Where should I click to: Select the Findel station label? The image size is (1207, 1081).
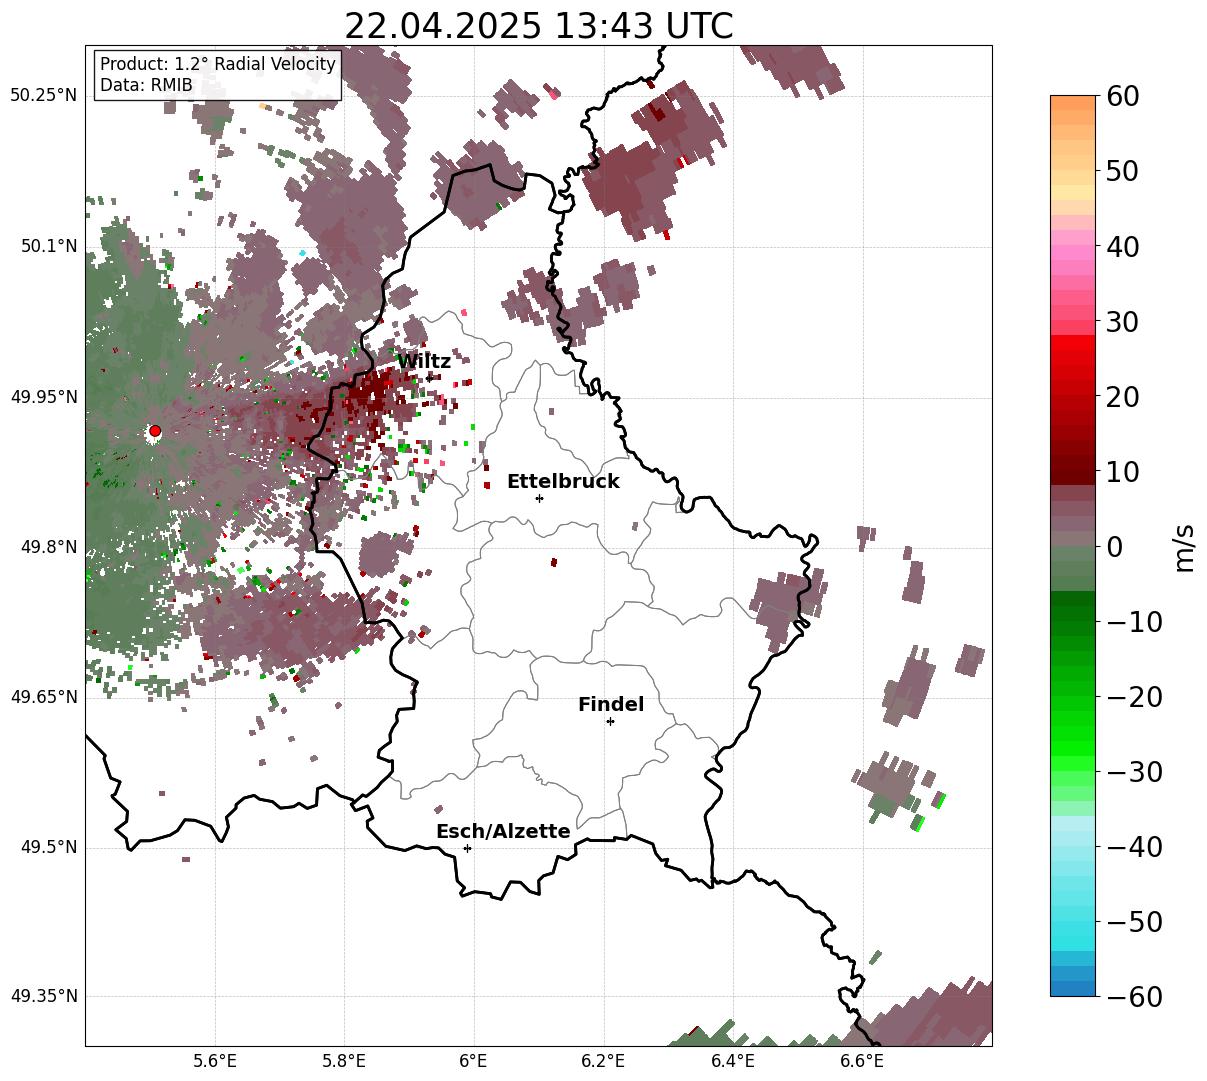611,705
